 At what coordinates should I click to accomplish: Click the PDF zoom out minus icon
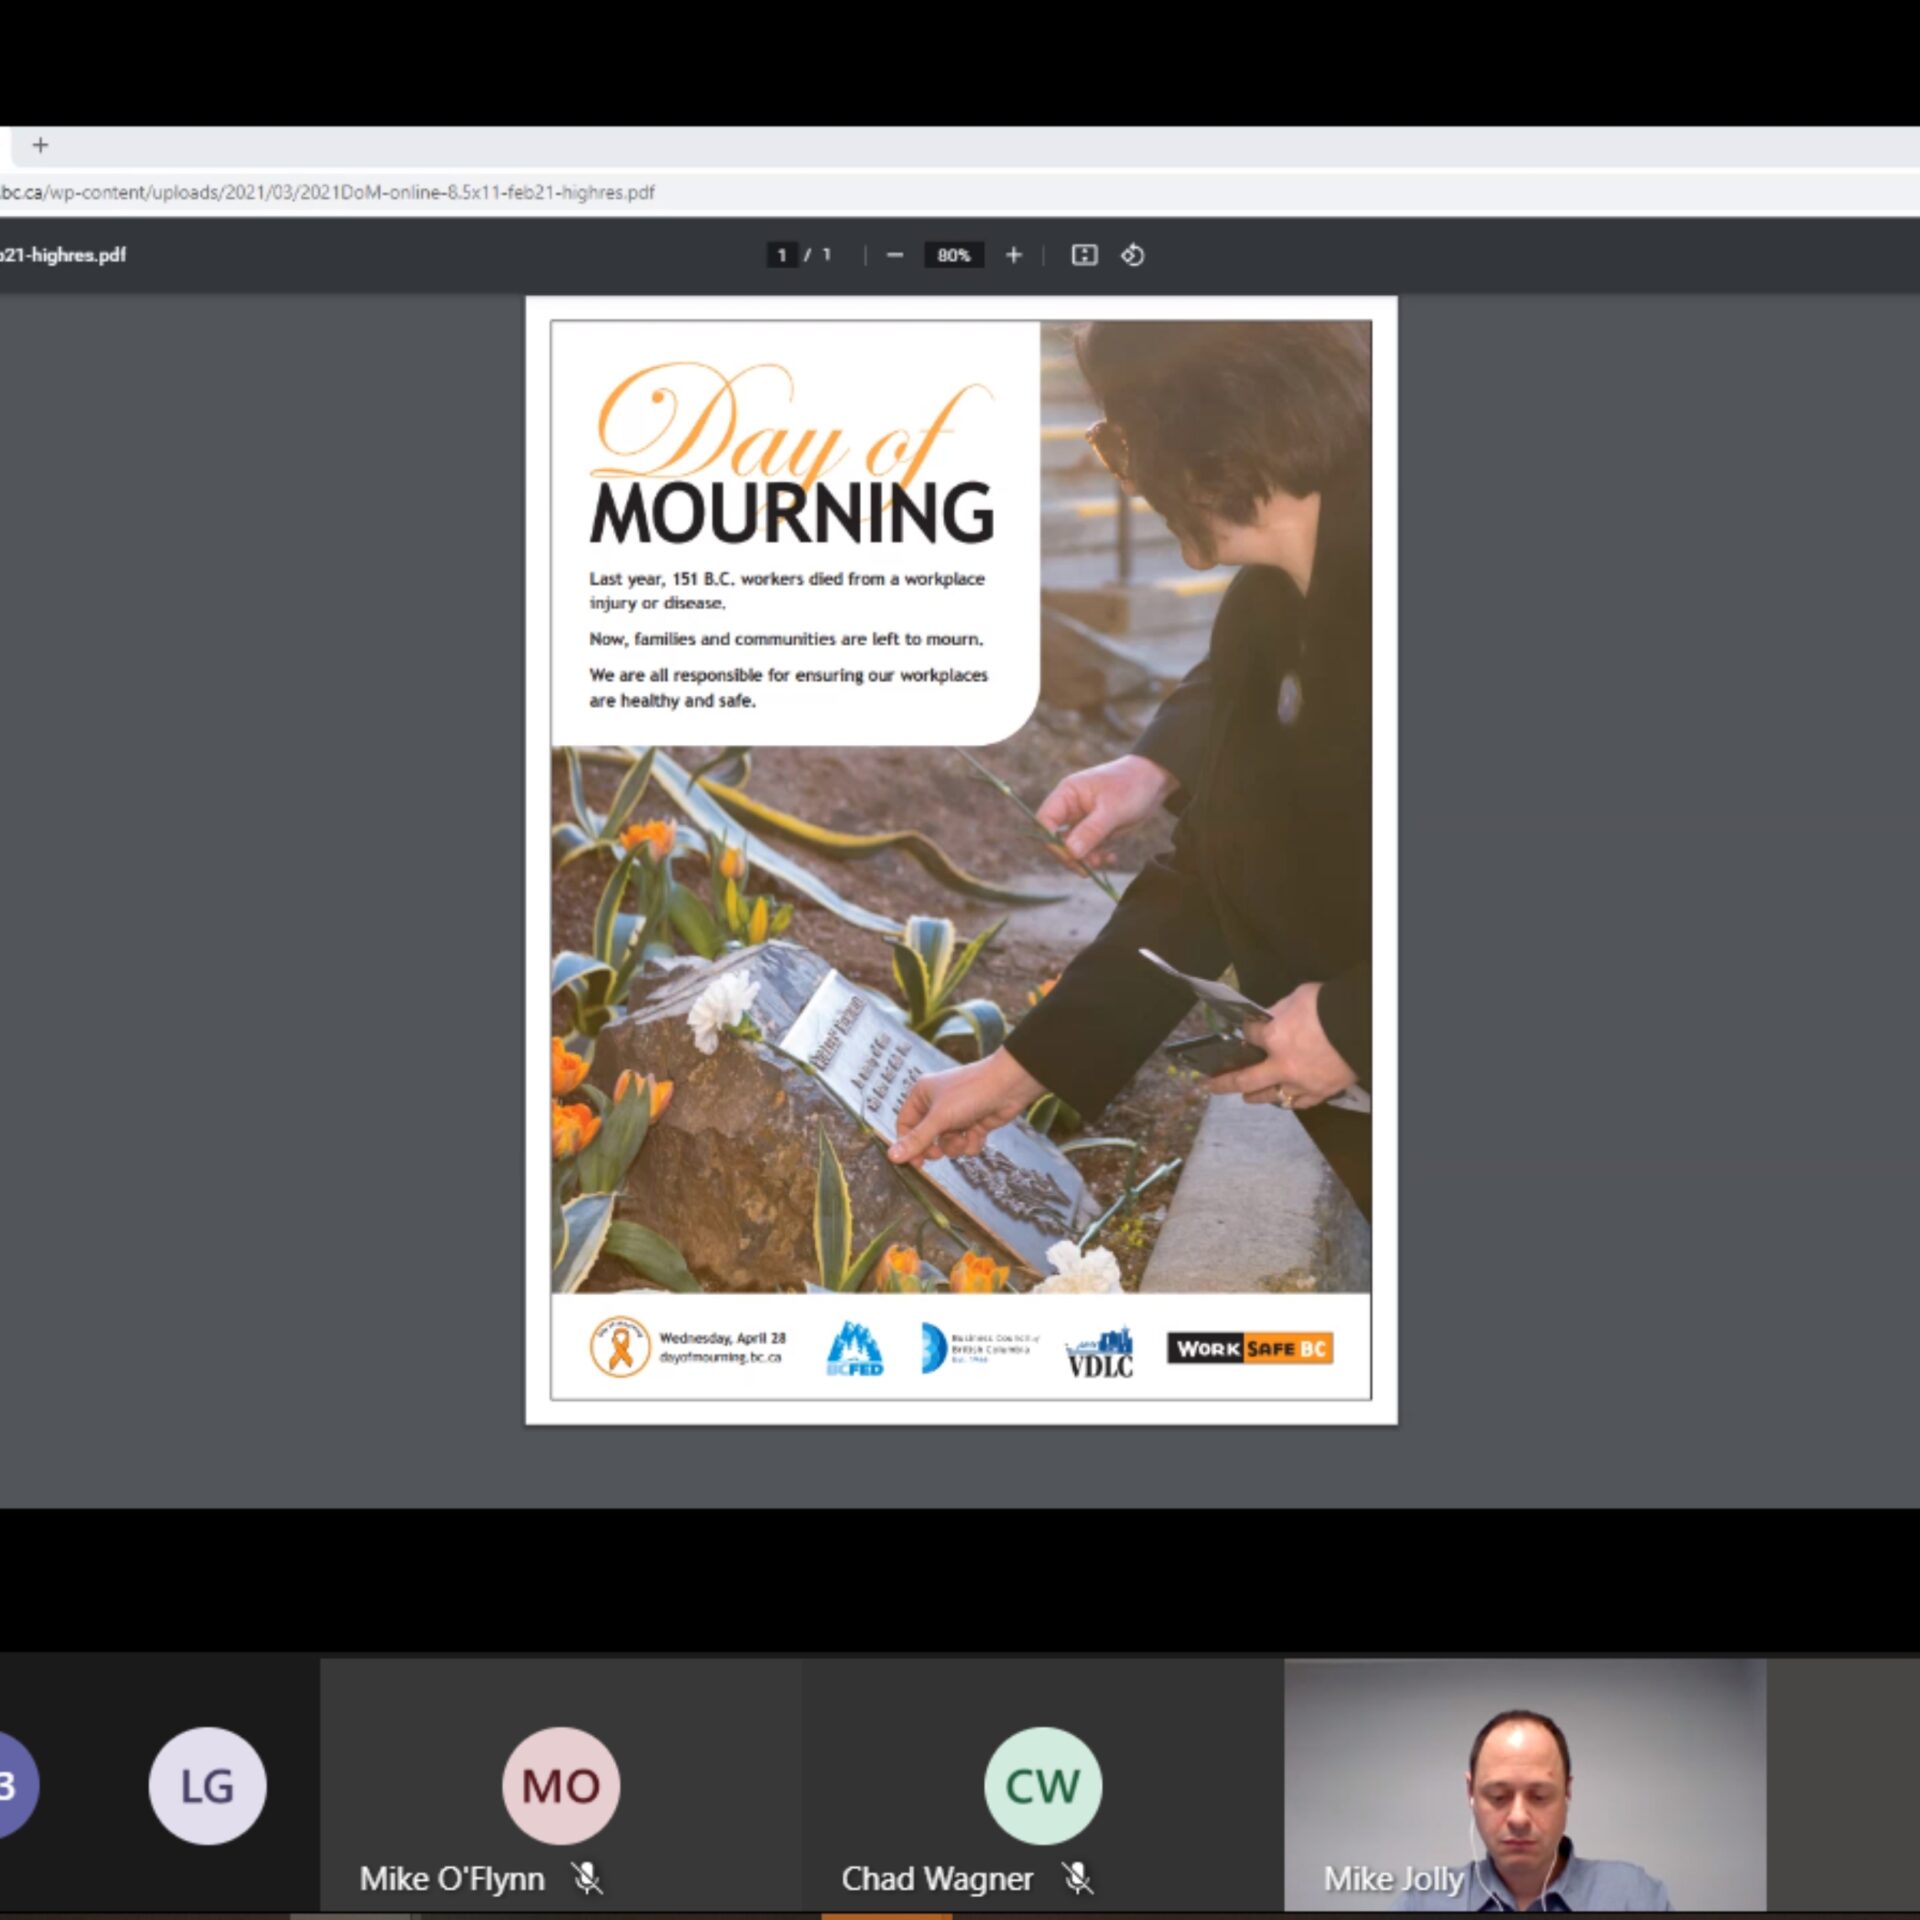click(894, 255)
